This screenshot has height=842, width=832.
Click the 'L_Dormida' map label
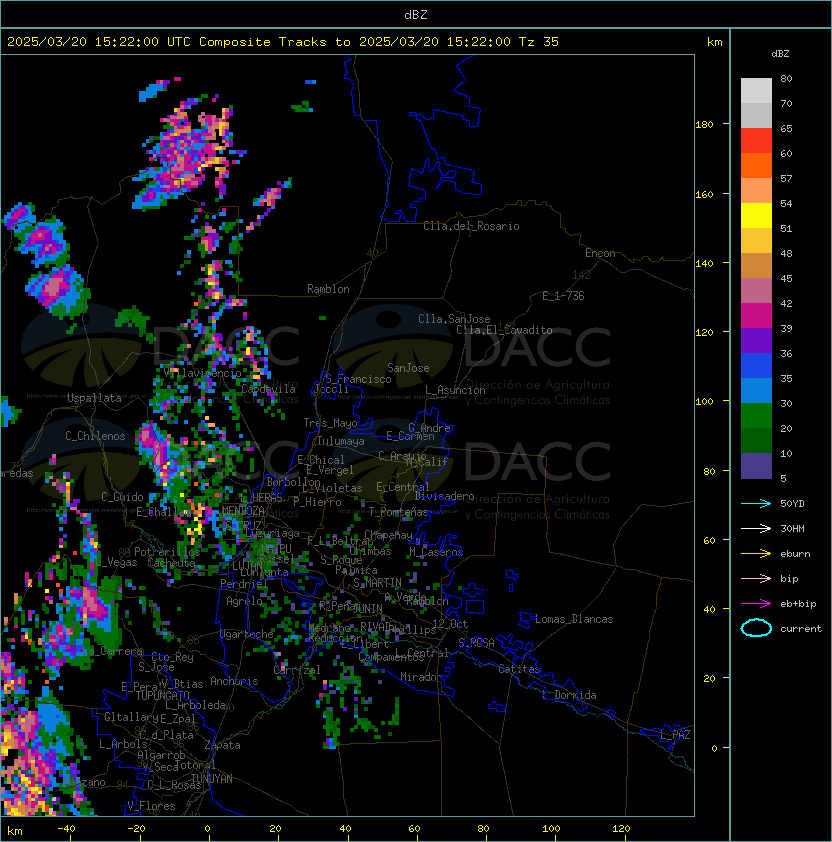(569, 695)
